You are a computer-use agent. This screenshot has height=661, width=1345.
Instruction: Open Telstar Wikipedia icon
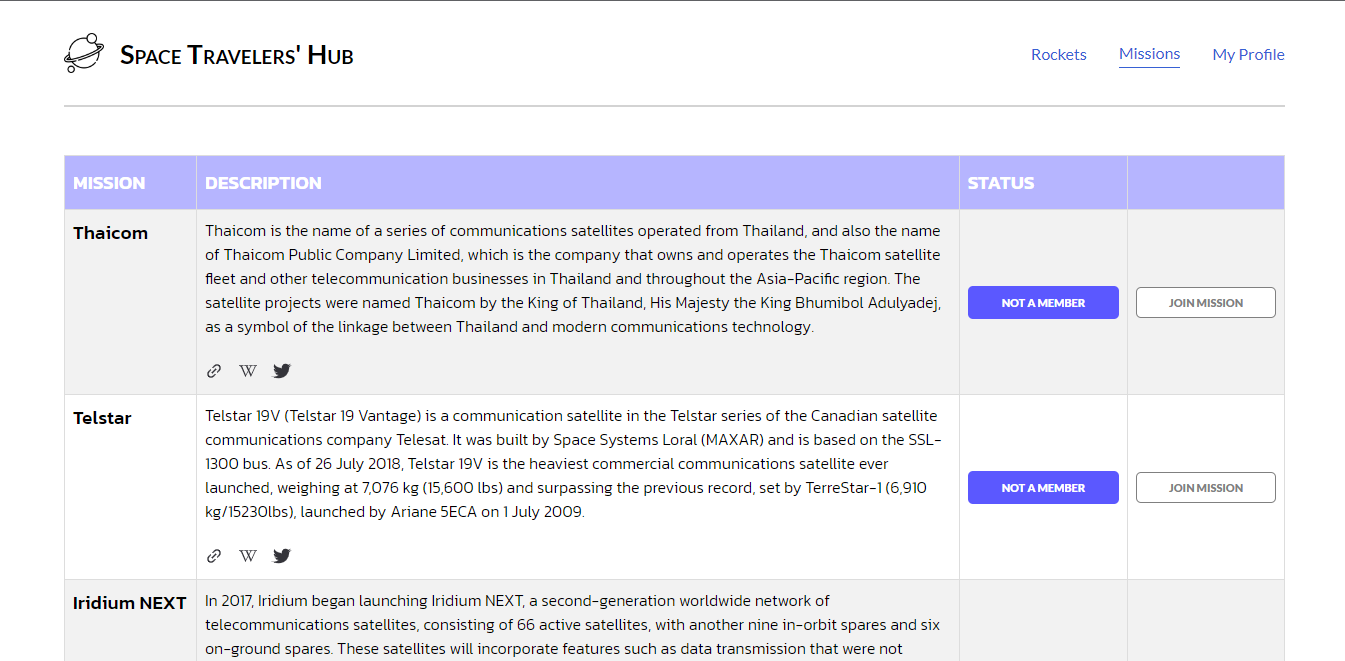click(x=248, y=556)
